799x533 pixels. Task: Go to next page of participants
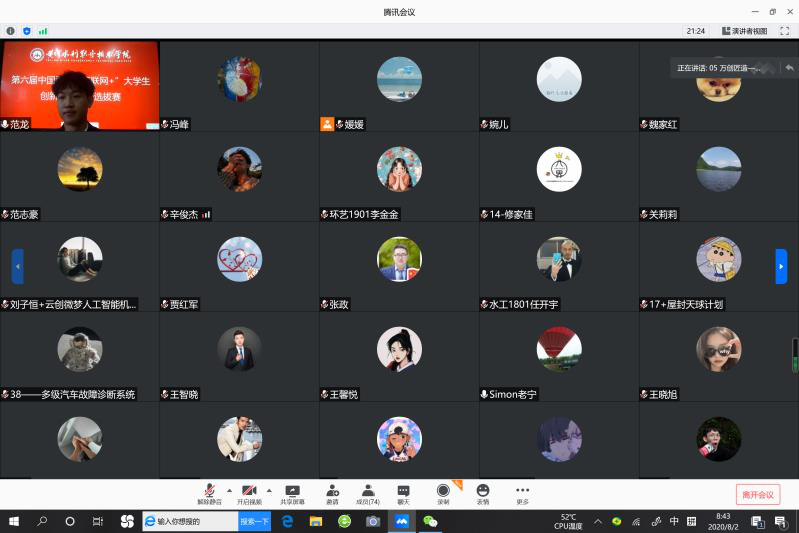click(x=781, y=266)
